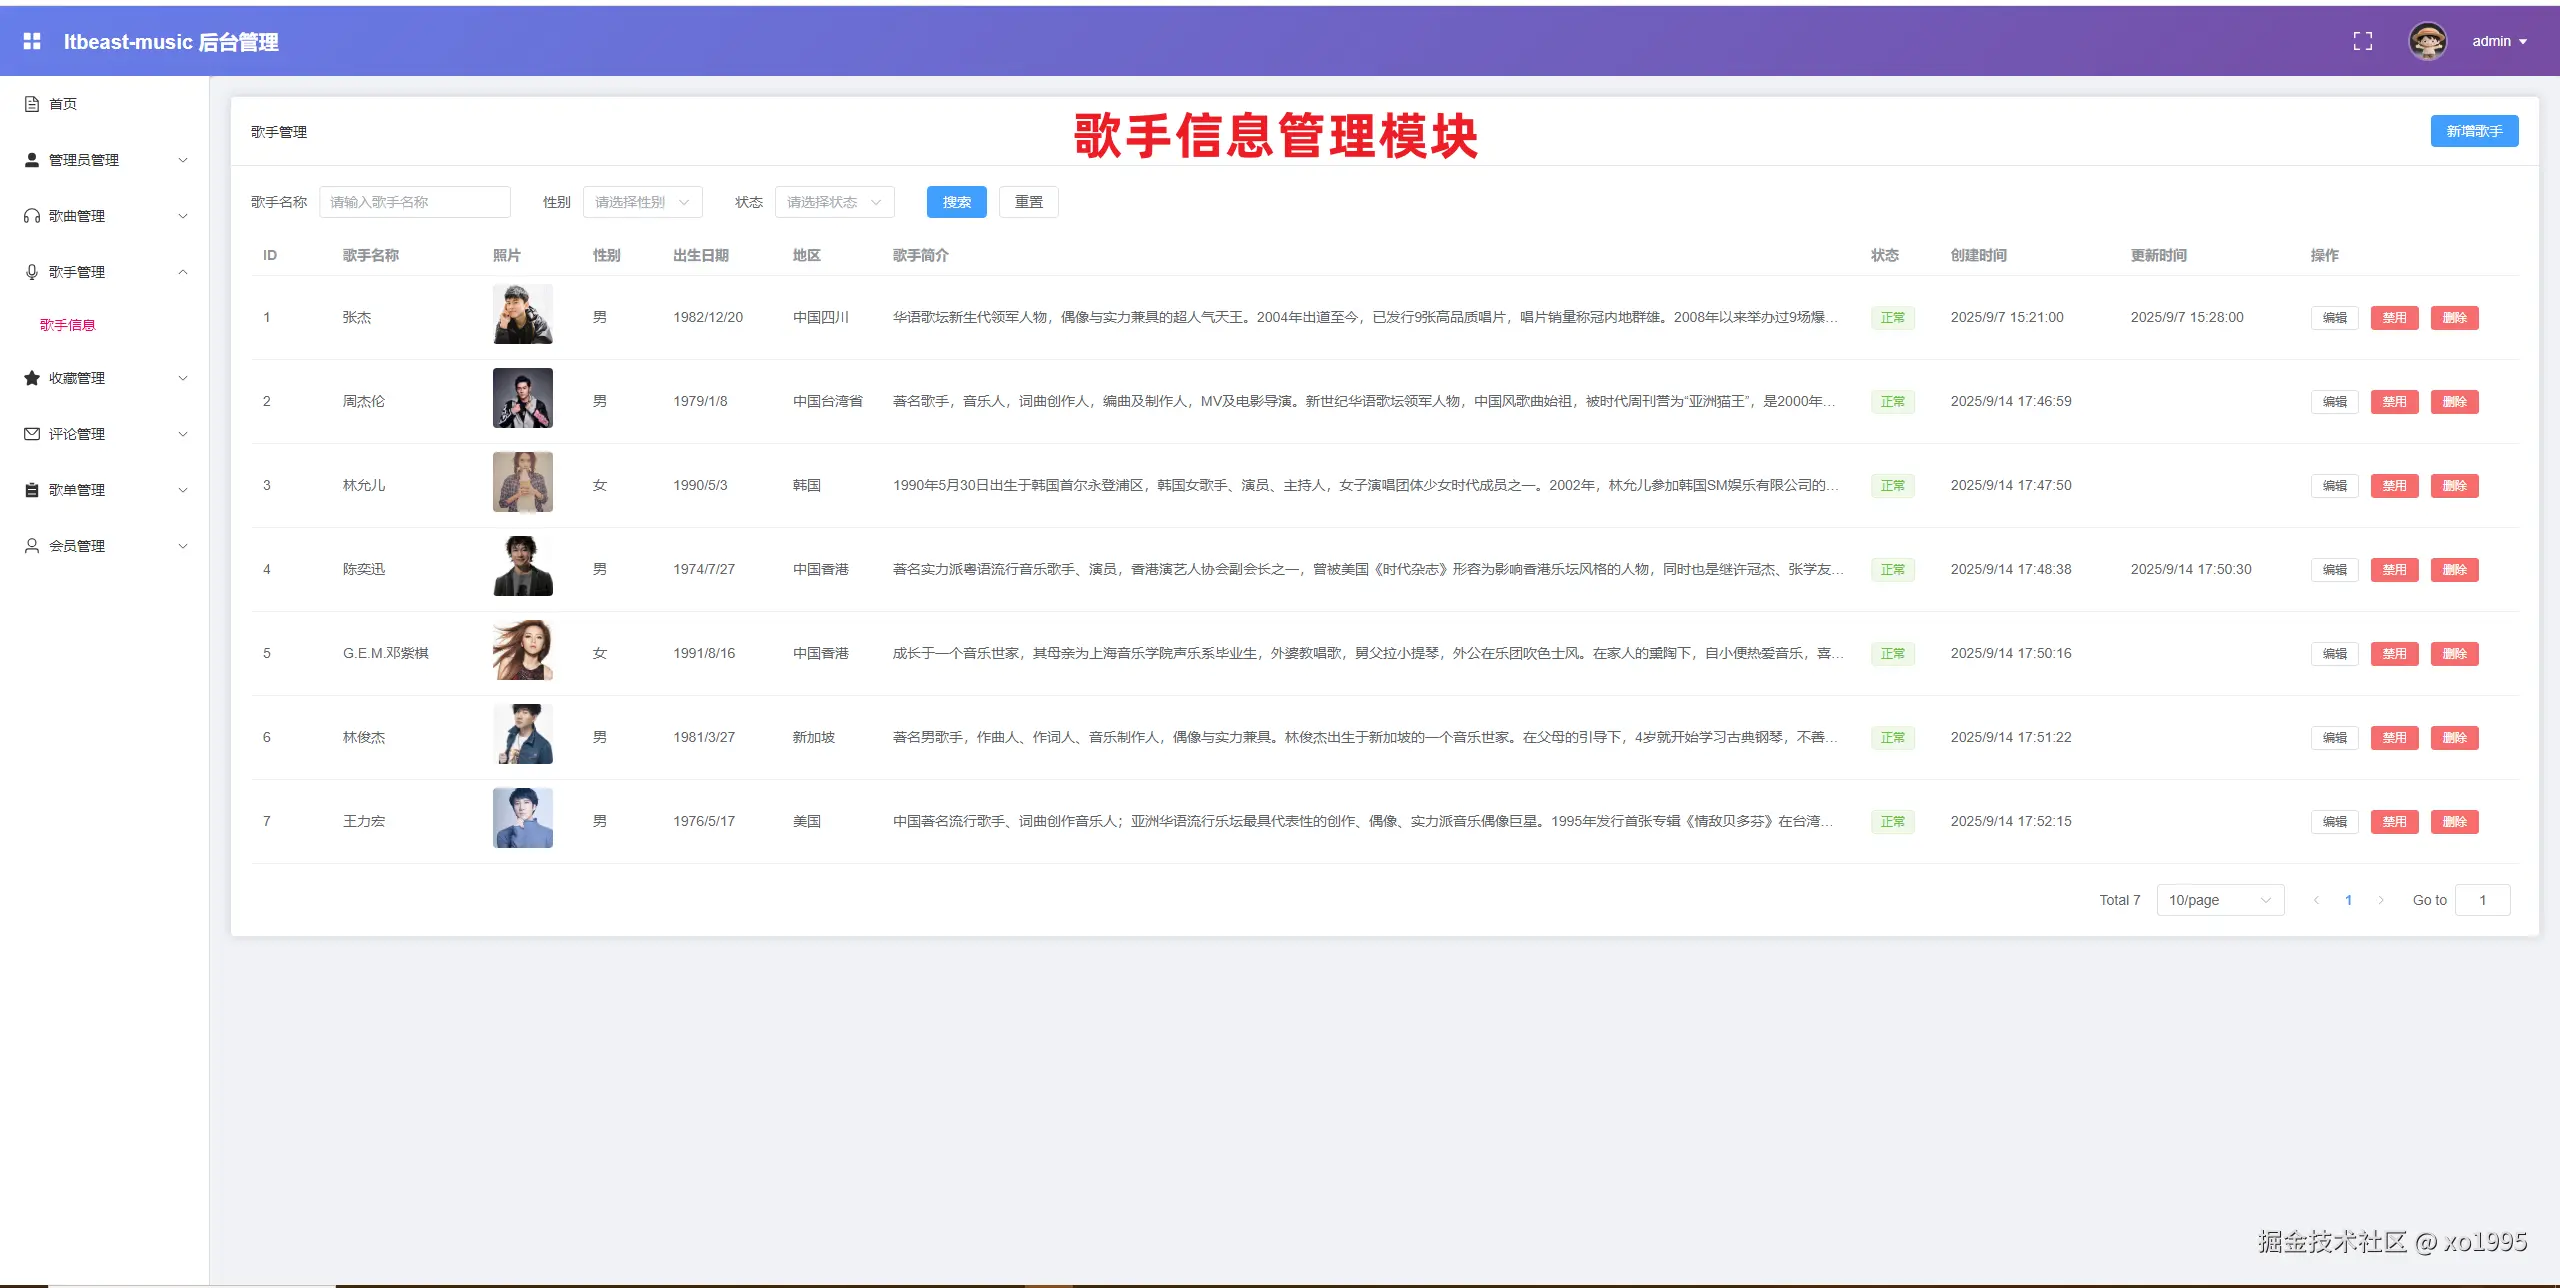Disable singer 林允儿 via 禁用 button
Image resolution: width=2560 pixels, height=1288 pixels.
click(x=2394, y=486)
